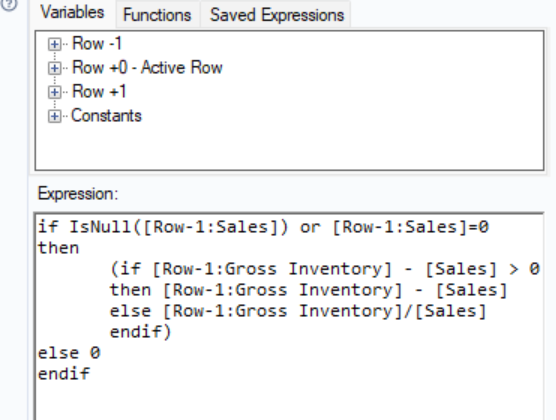Select the Constants tree label
The height and width of the screenshot is (420, 556).
pyautogui.click(x=106, y=116)
